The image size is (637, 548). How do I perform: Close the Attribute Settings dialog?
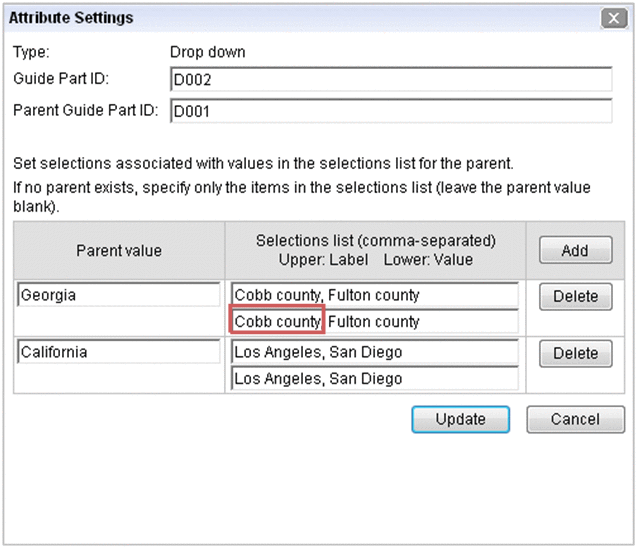[x=613, y=19]
